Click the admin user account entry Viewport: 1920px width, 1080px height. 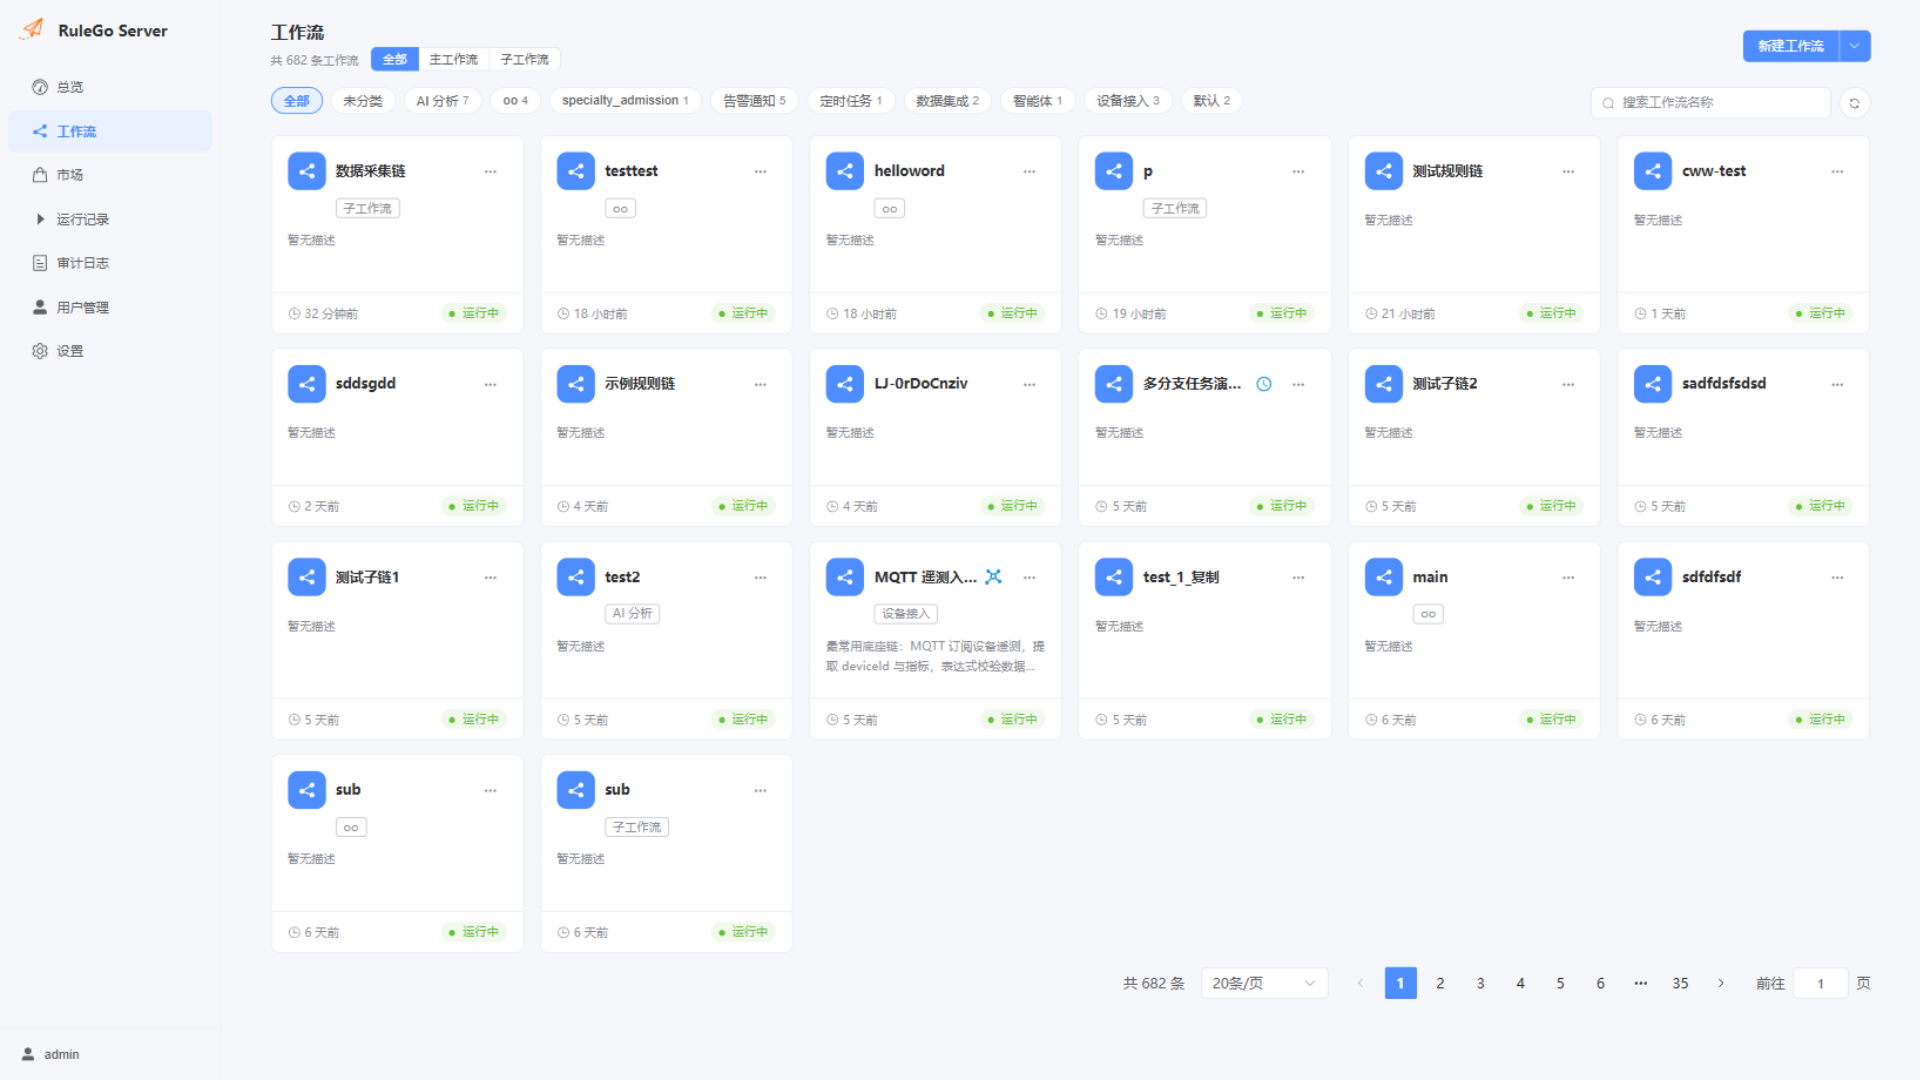(51, 1054)
